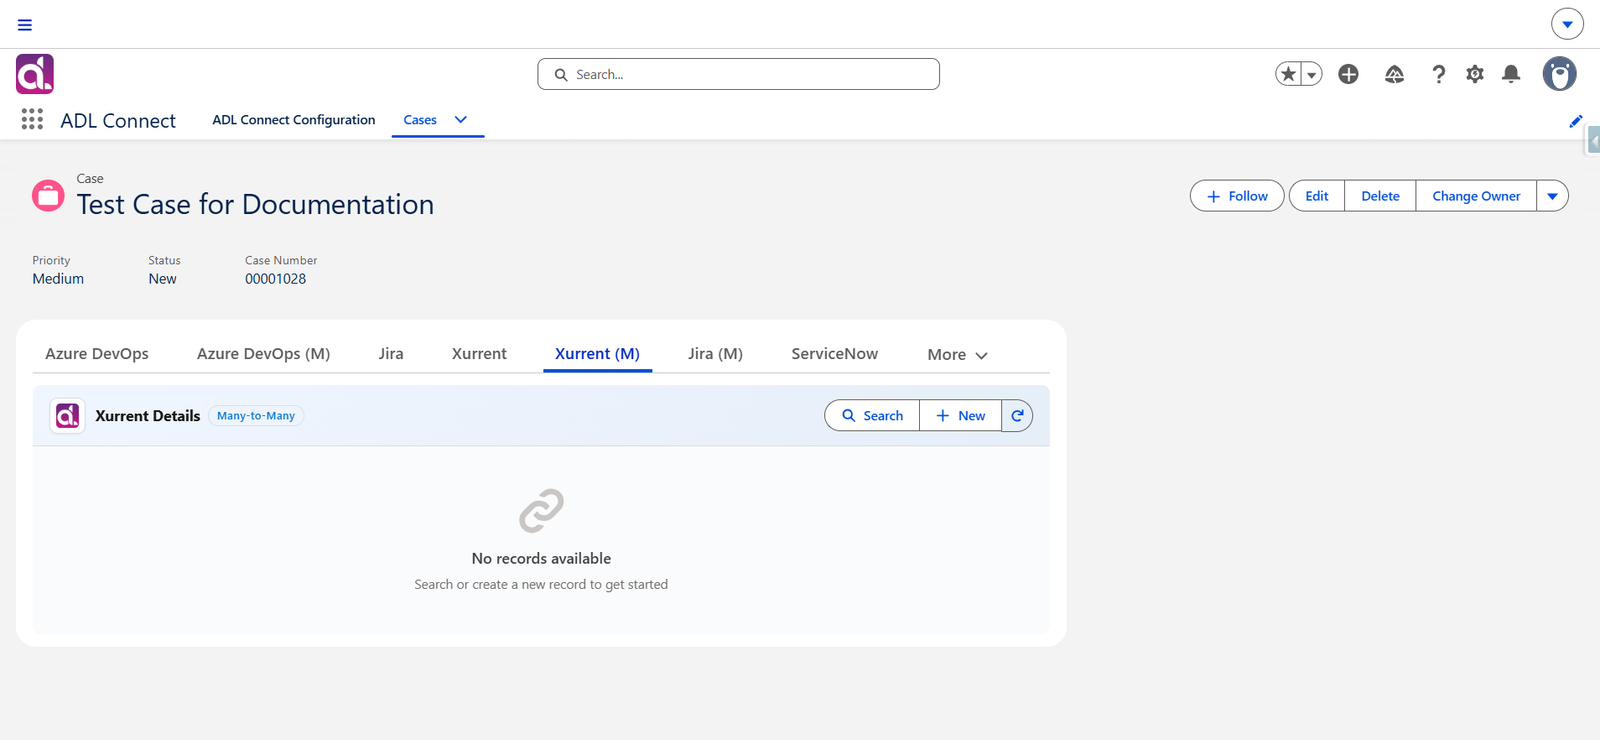Click the global Search field

coord(738,74)
